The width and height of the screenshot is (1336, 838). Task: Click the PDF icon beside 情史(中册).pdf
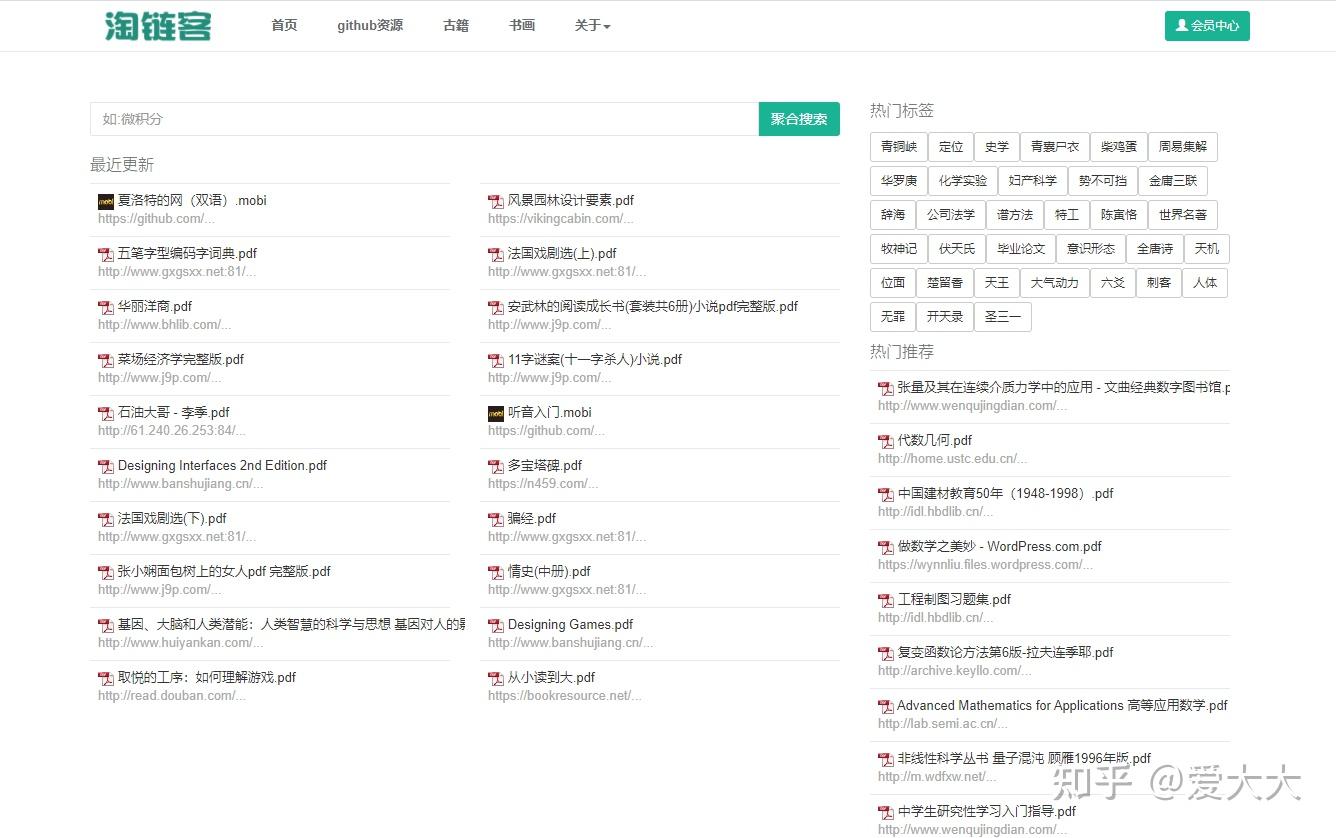click(x=496, y=572)
